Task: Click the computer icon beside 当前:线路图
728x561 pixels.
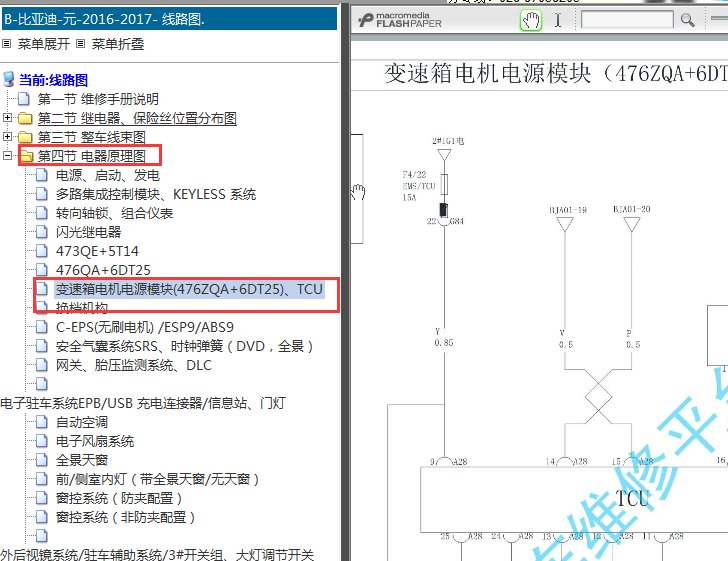Action: 9,79
